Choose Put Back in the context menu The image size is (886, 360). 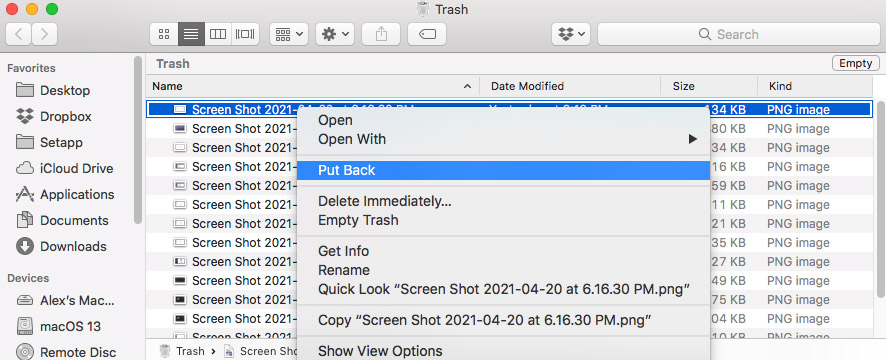click(503, 170)
